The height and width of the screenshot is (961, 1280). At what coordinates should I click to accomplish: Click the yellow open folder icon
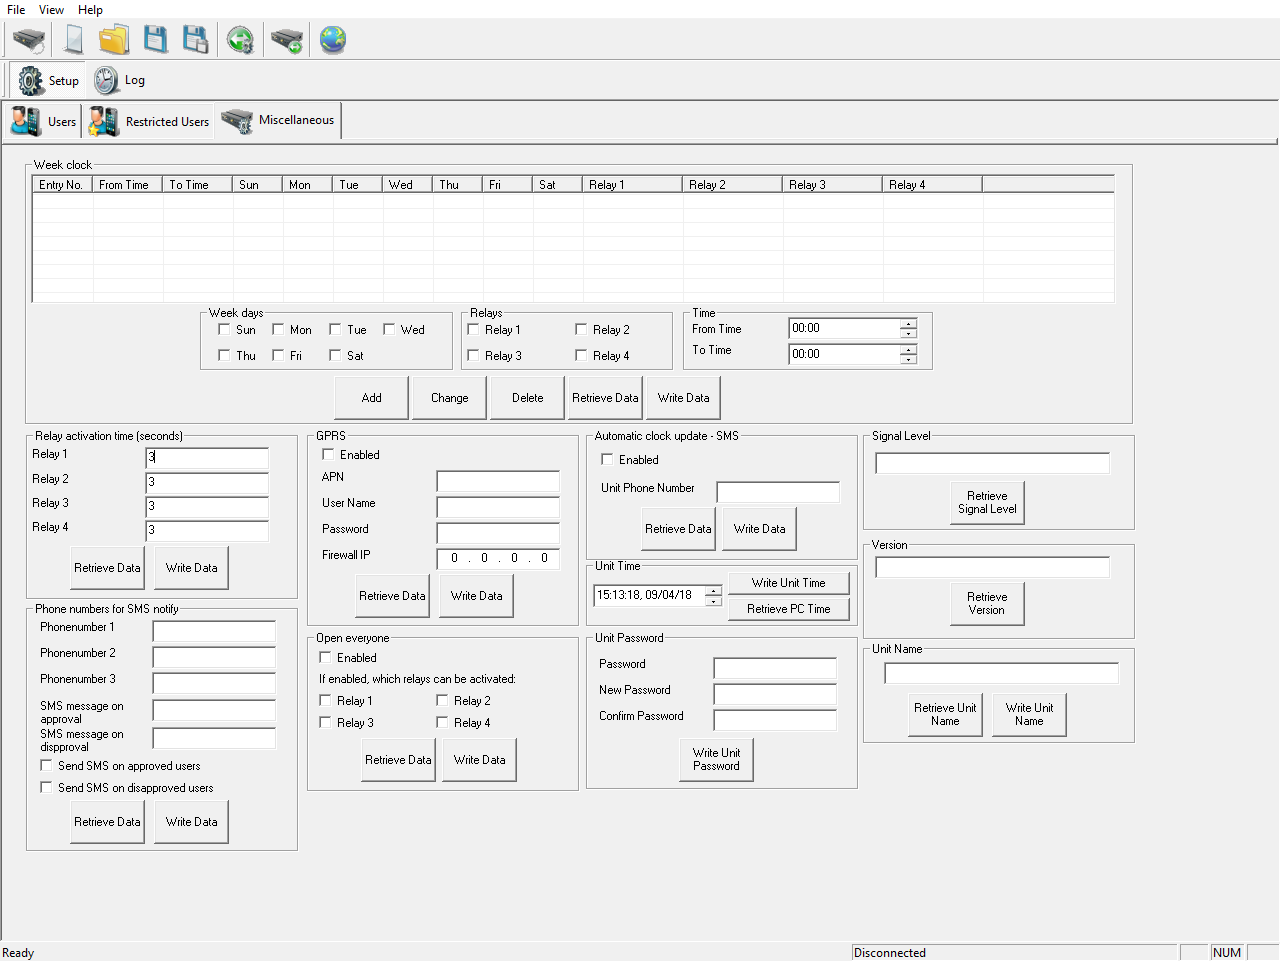pos(114,40)
